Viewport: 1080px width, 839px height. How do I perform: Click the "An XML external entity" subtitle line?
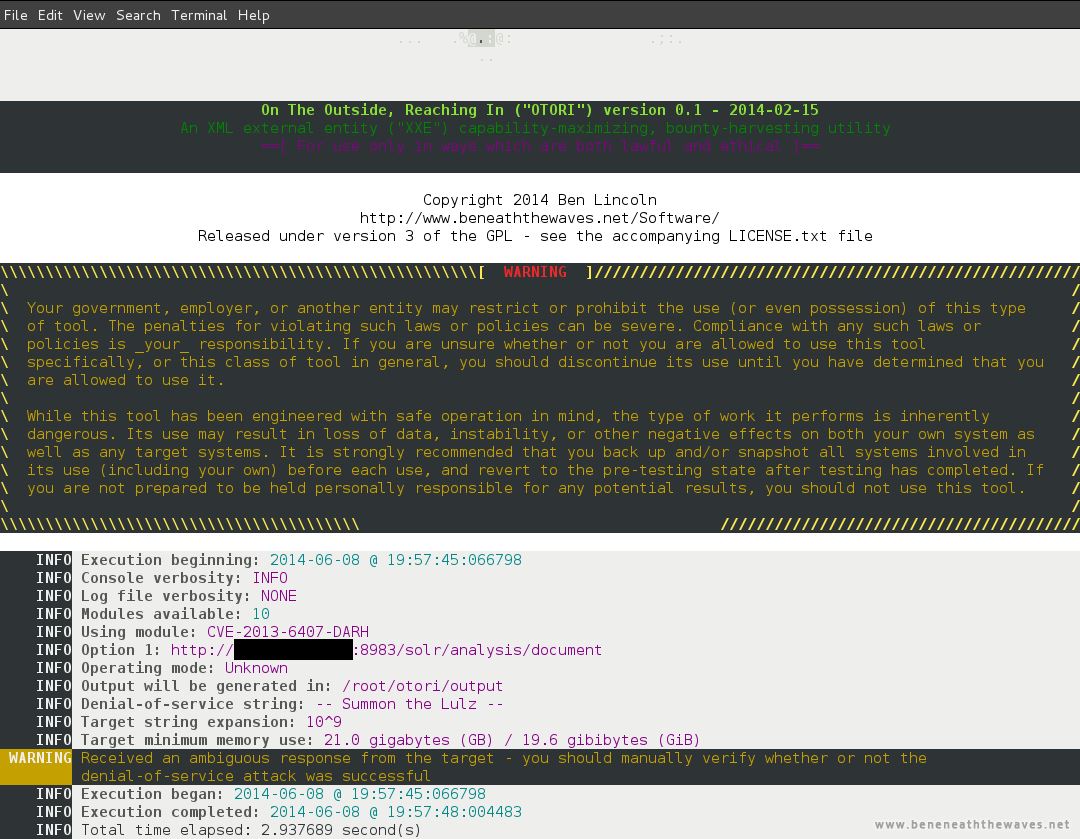pyautogui.click(x=535, y=128)
